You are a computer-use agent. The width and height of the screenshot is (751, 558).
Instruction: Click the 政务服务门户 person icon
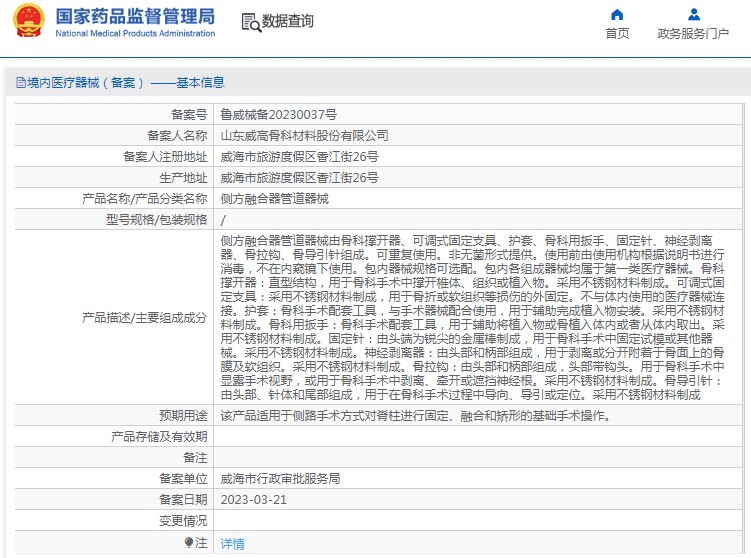point(694,15)
